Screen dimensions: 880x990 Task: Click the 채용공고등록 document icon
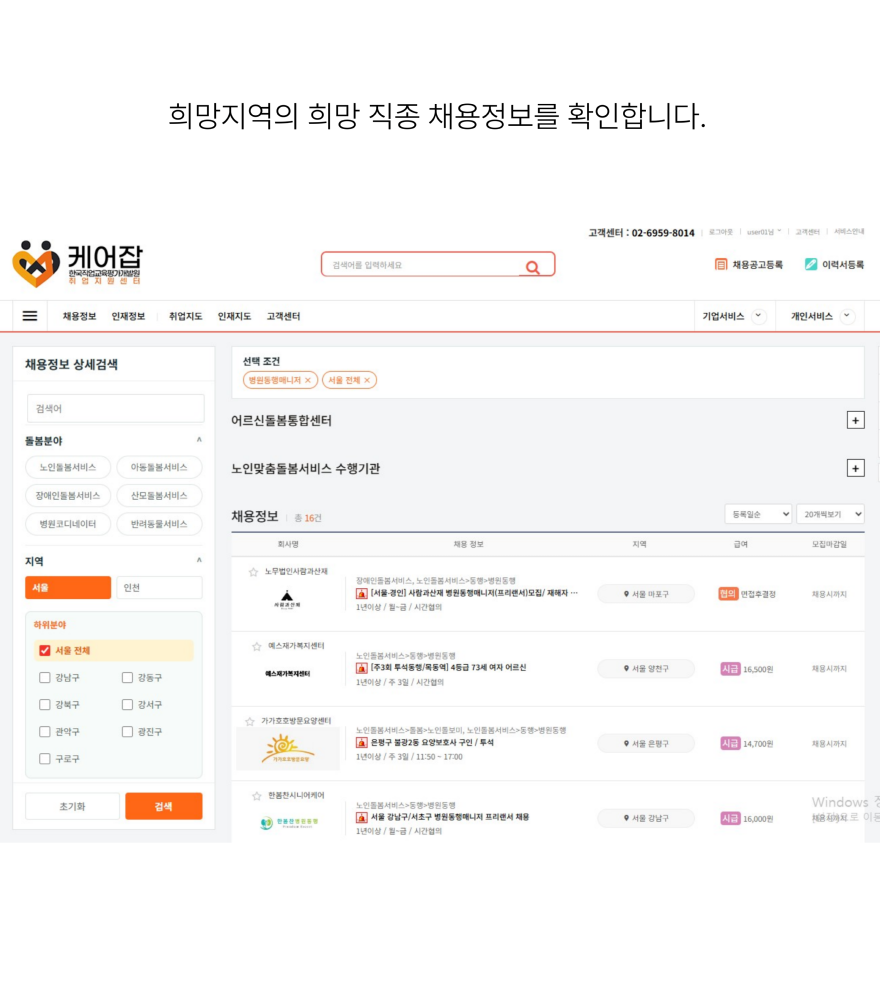[x=721, y=265]
